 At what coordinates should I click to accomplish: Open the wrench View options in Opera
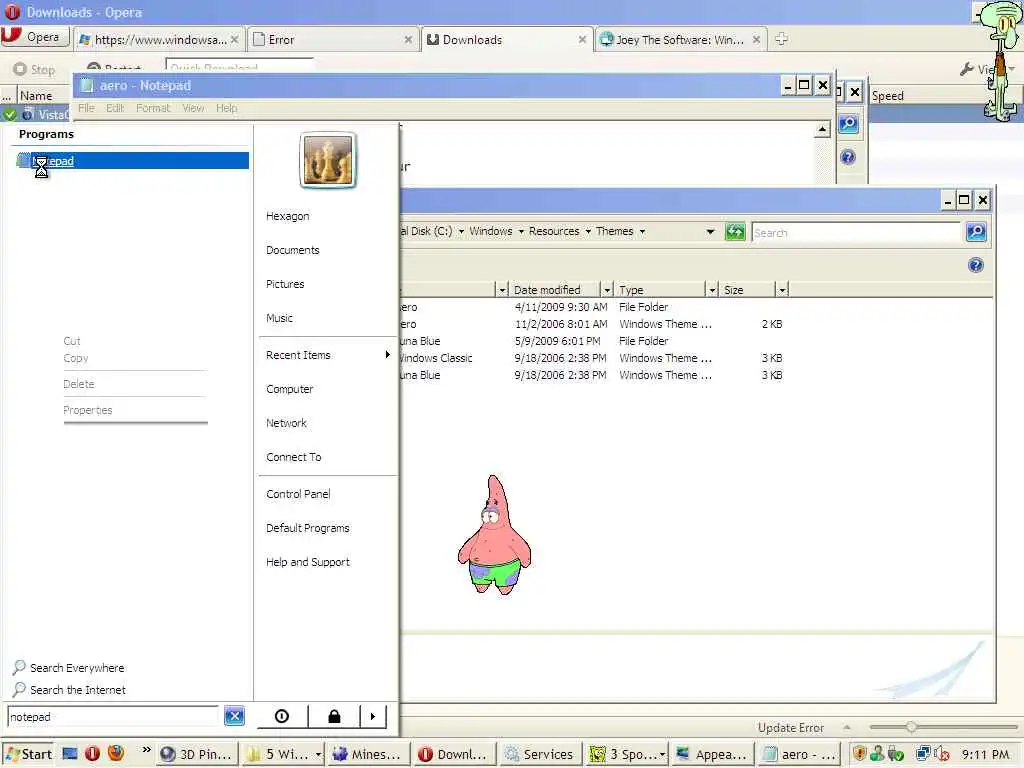[985, 69]
